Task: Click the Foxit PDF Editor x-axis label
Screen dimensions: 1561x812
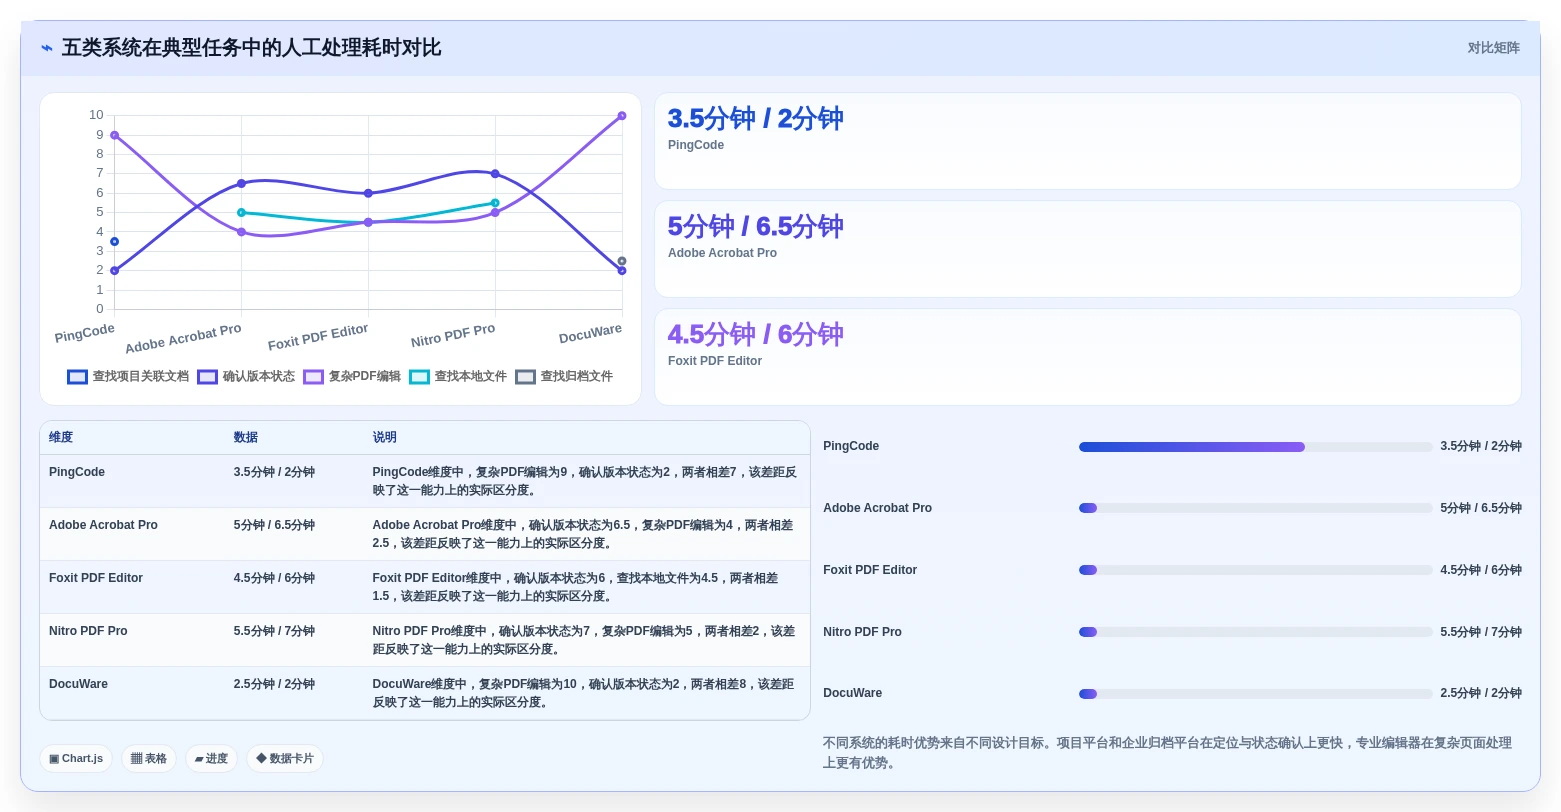Action: point(318,337)
